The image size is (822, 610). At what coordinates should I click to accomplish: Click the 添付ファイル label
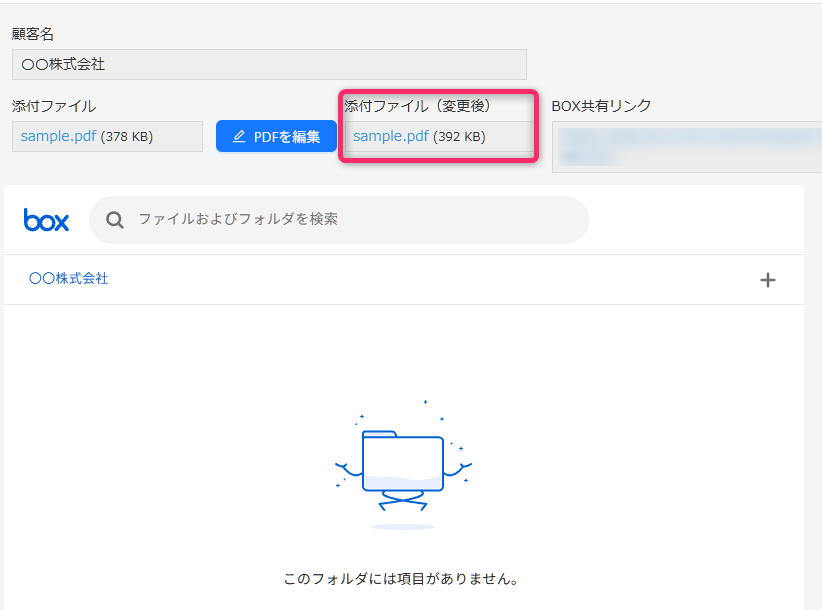[x=54, y=106]
